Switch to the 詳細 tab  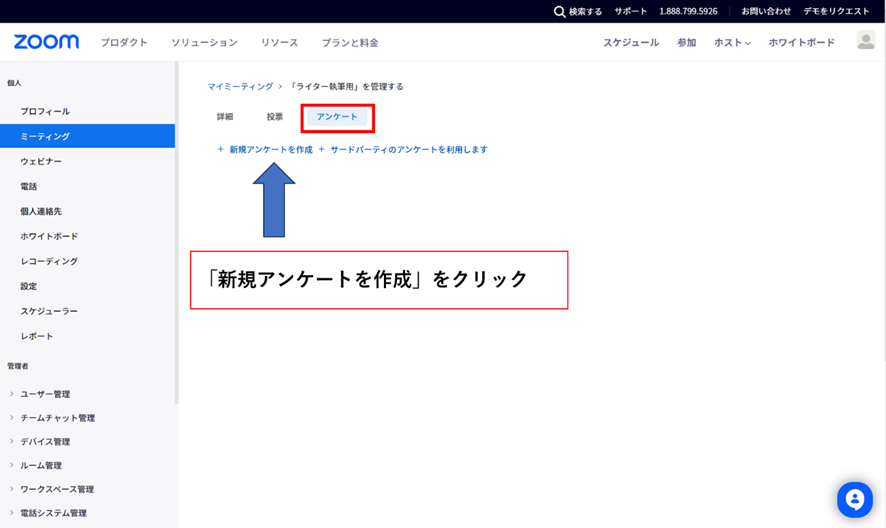[x=225, y=116]
